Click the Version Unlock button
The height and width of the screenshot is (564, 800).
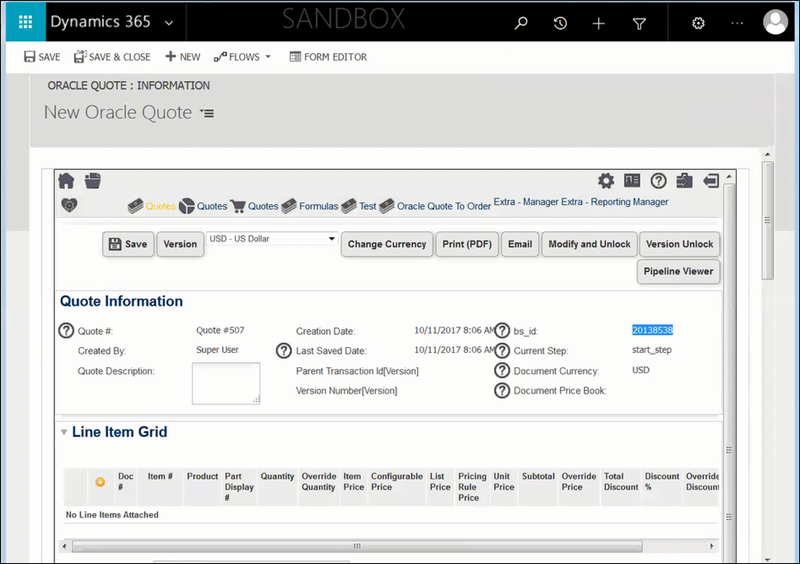point(680,244)
